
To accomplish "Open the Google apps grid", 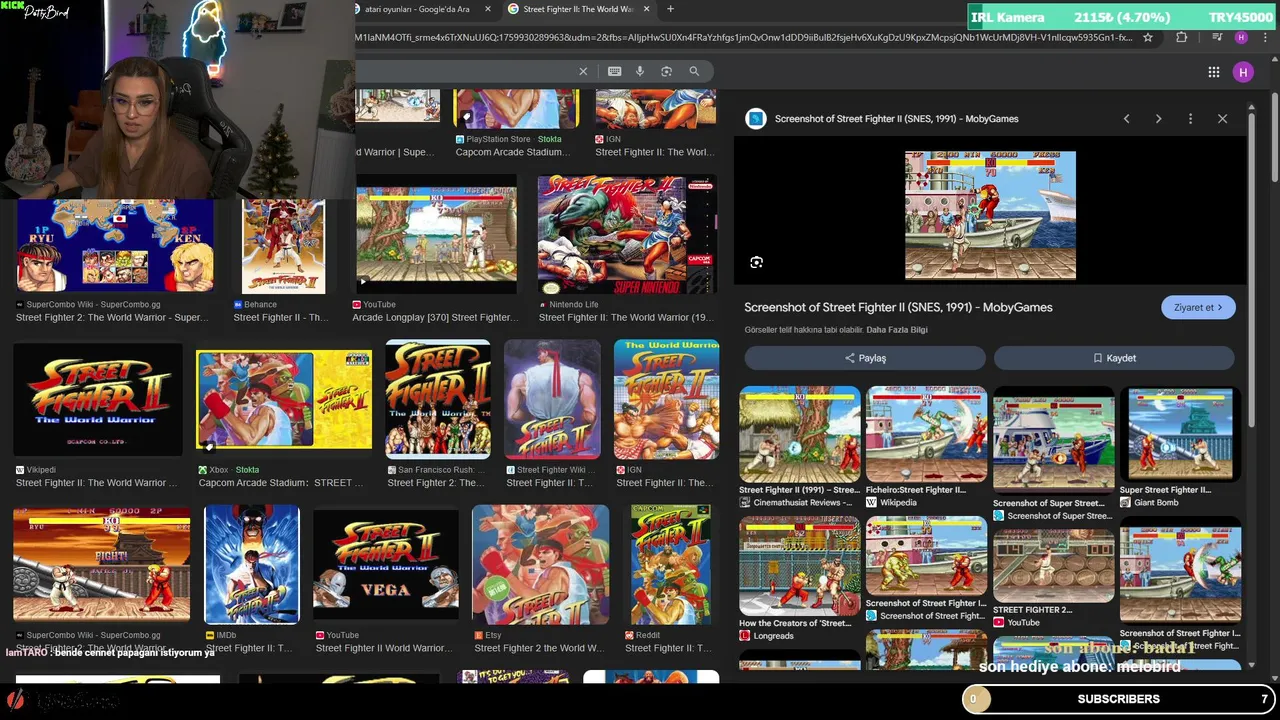I will point(1213,72).
